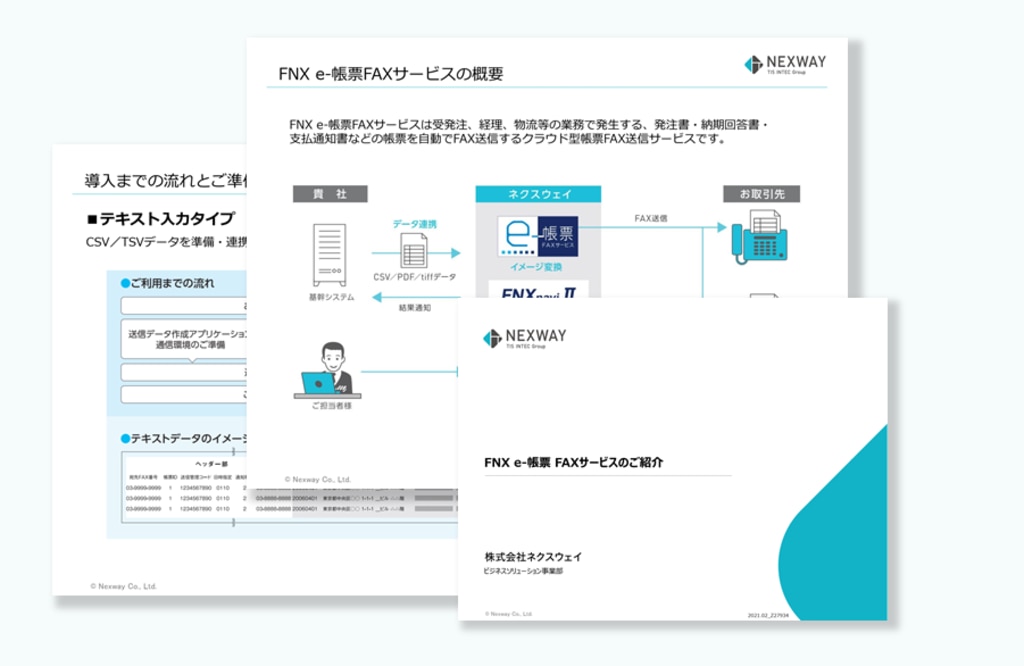
Task: Switch to the 貴社 section label
Action: click(x=331, y=192)
